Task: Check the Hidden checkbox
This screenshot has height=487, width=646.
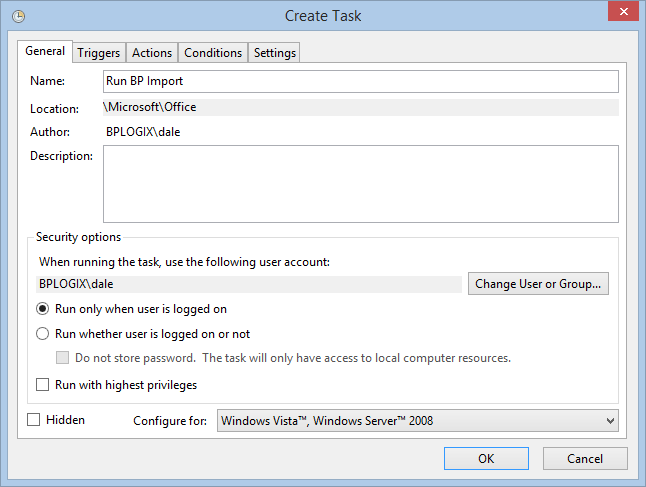Action: (x=35, y=420)
